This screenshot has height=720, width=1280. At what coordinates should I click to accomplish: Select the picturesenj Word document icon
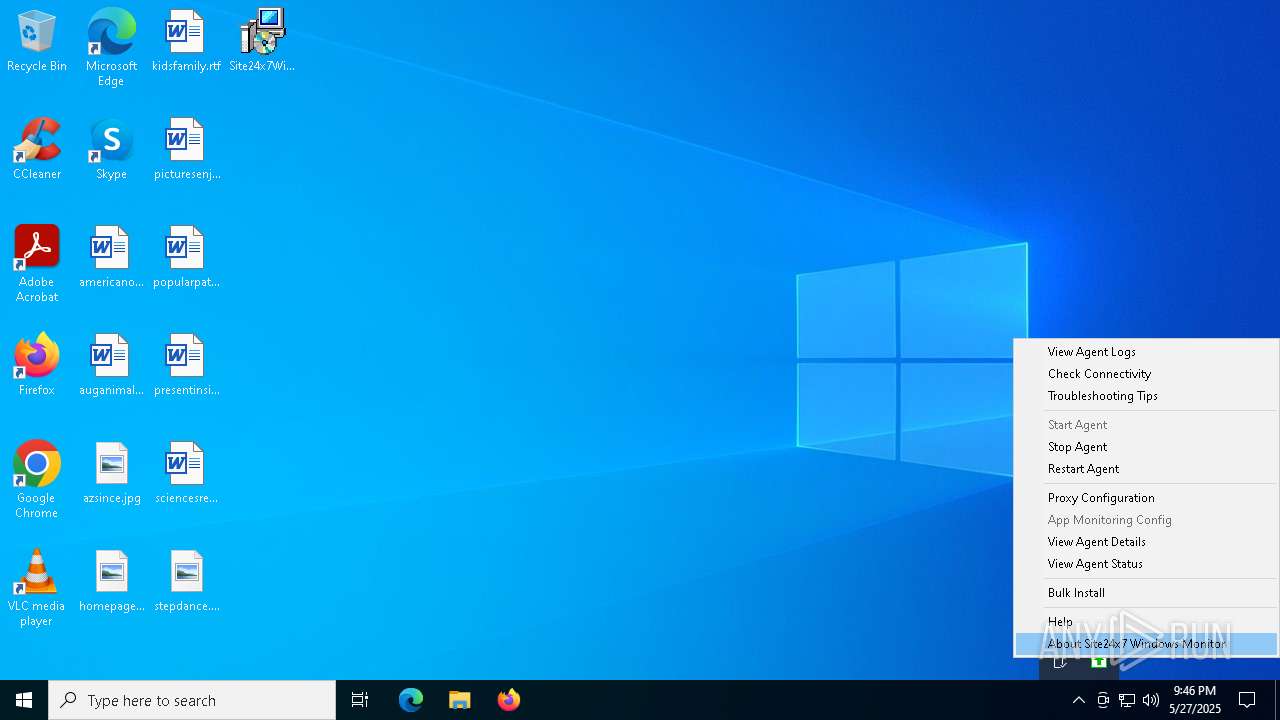[x=186, y=150]
